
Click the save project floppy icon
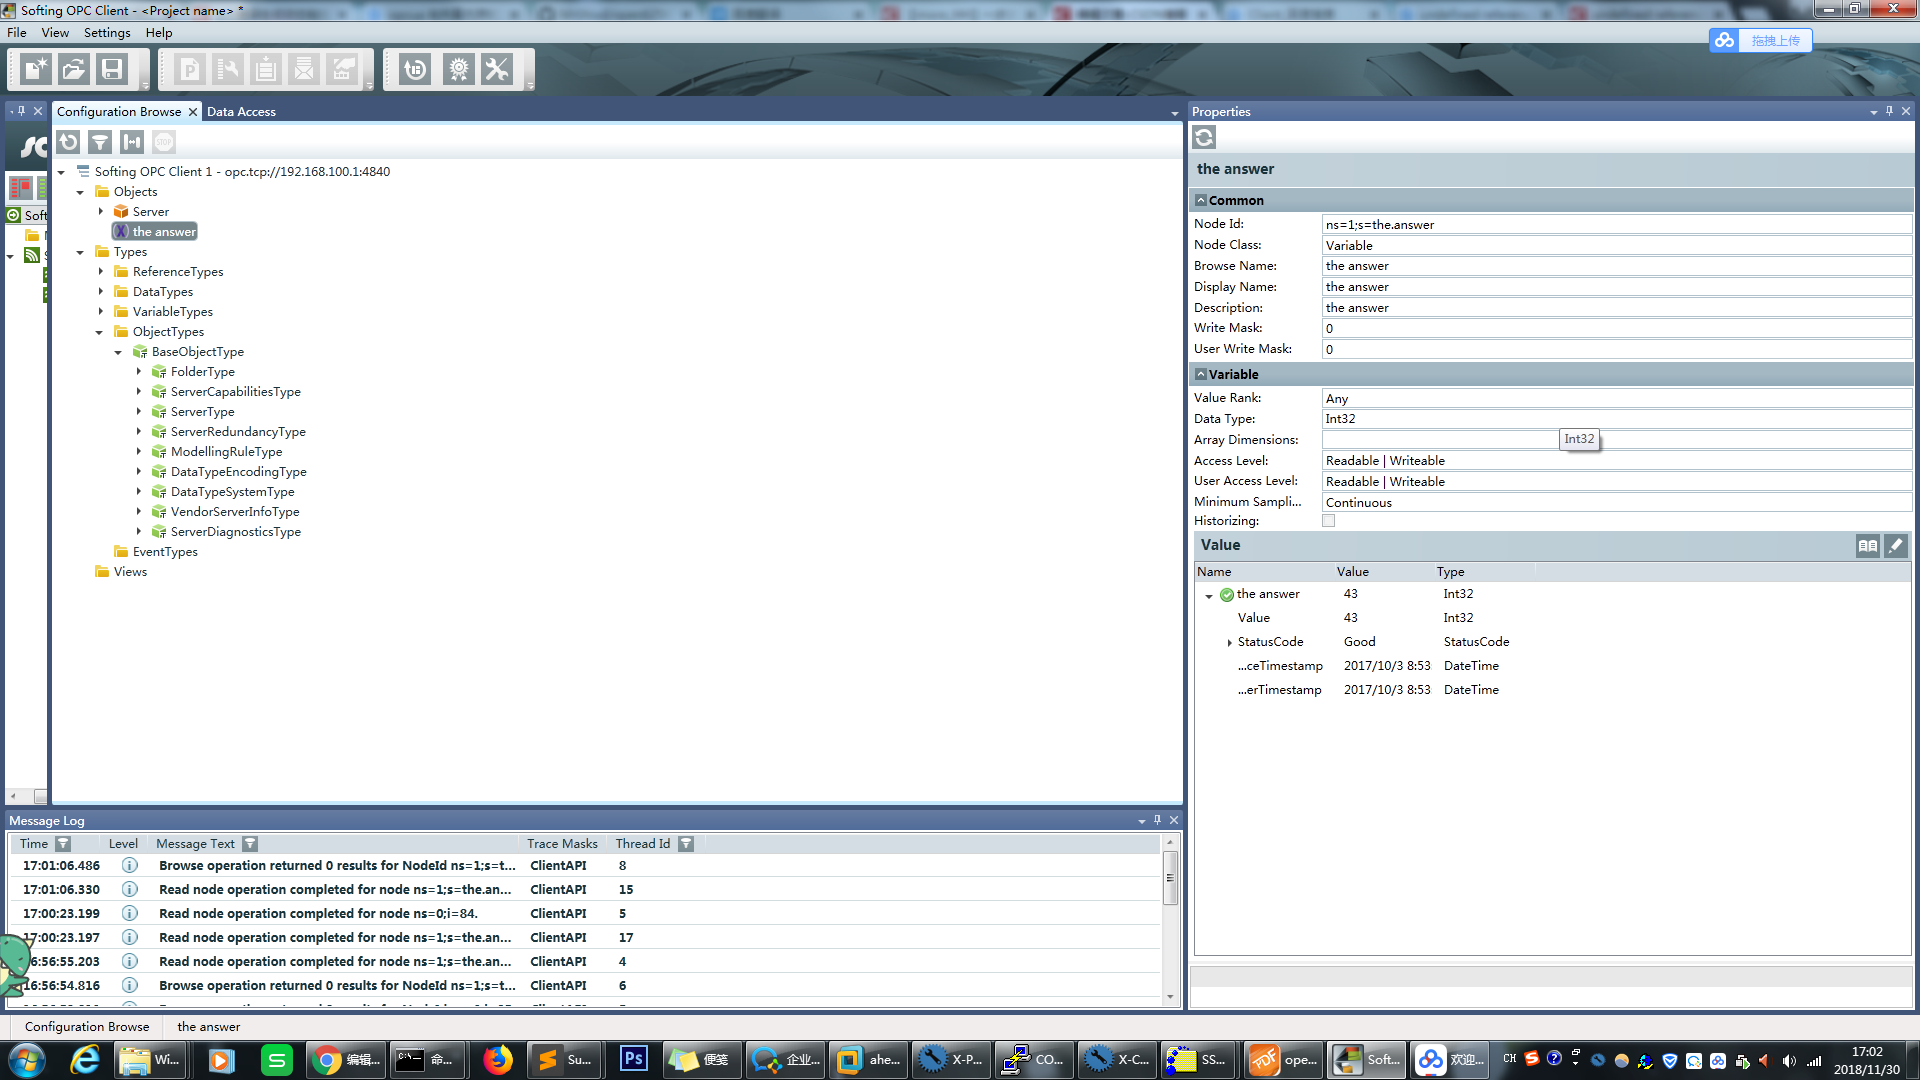(112, 69)
